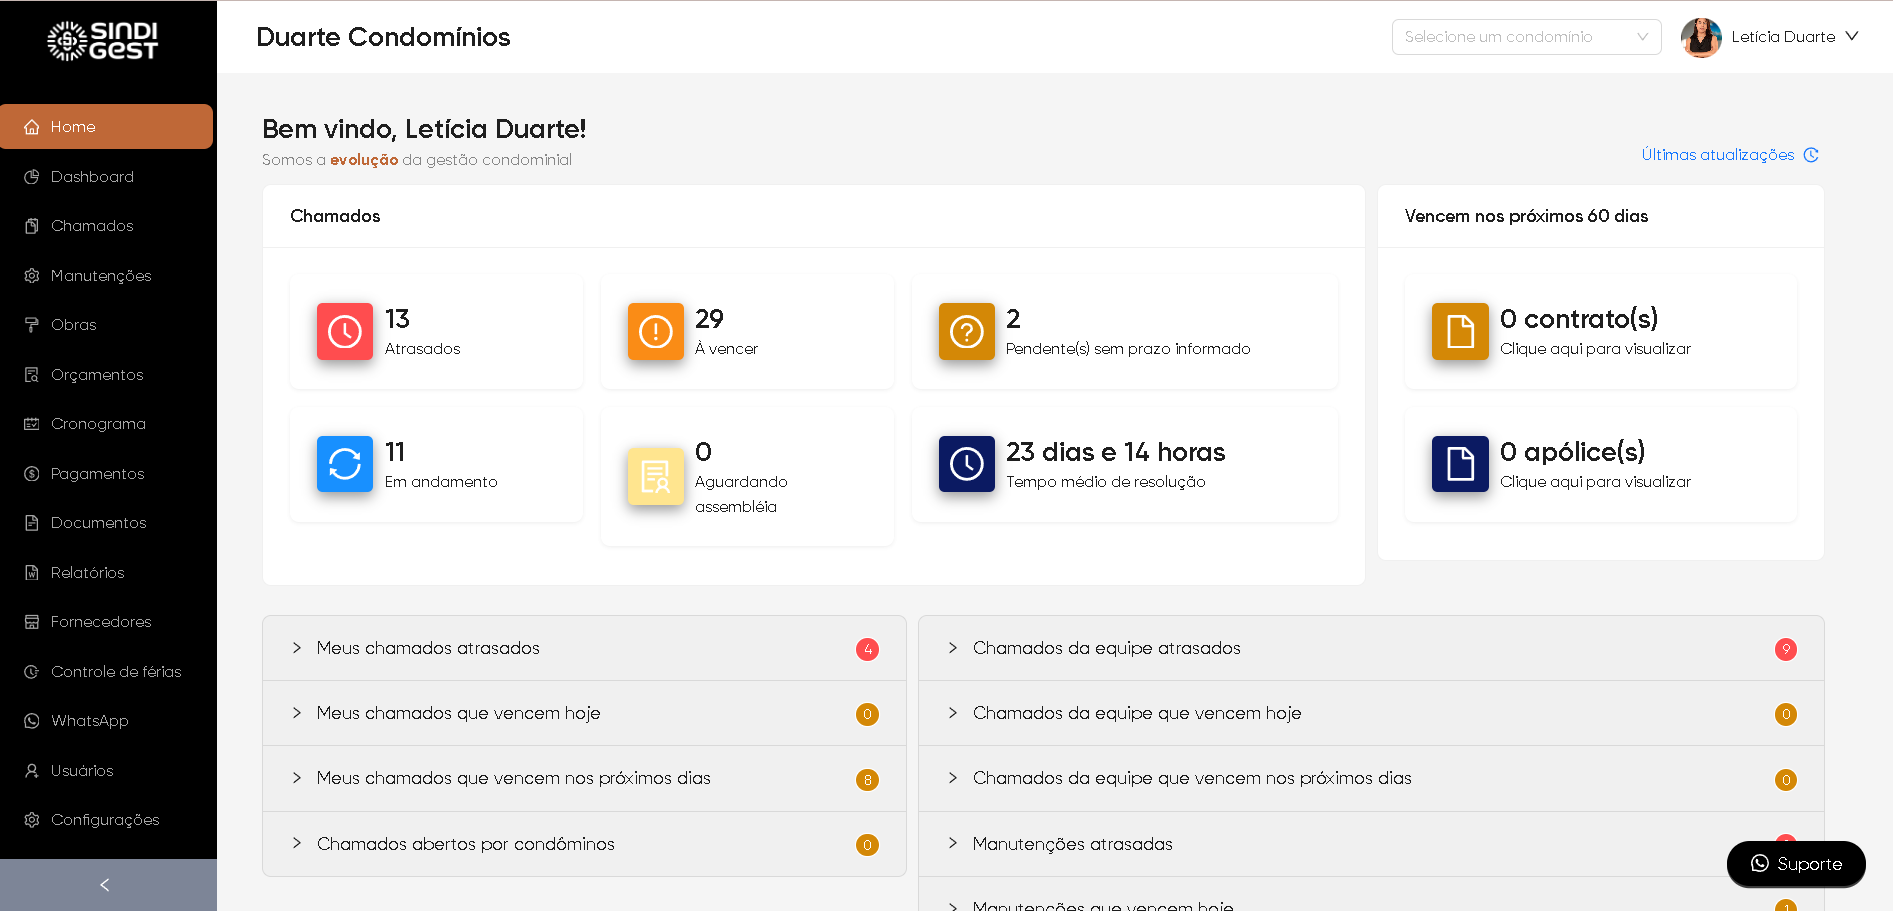Click the WhatsApp icon in the sidebar
Image resolution: width=1893 pixels, height=911 pixels.
[32, 720]
